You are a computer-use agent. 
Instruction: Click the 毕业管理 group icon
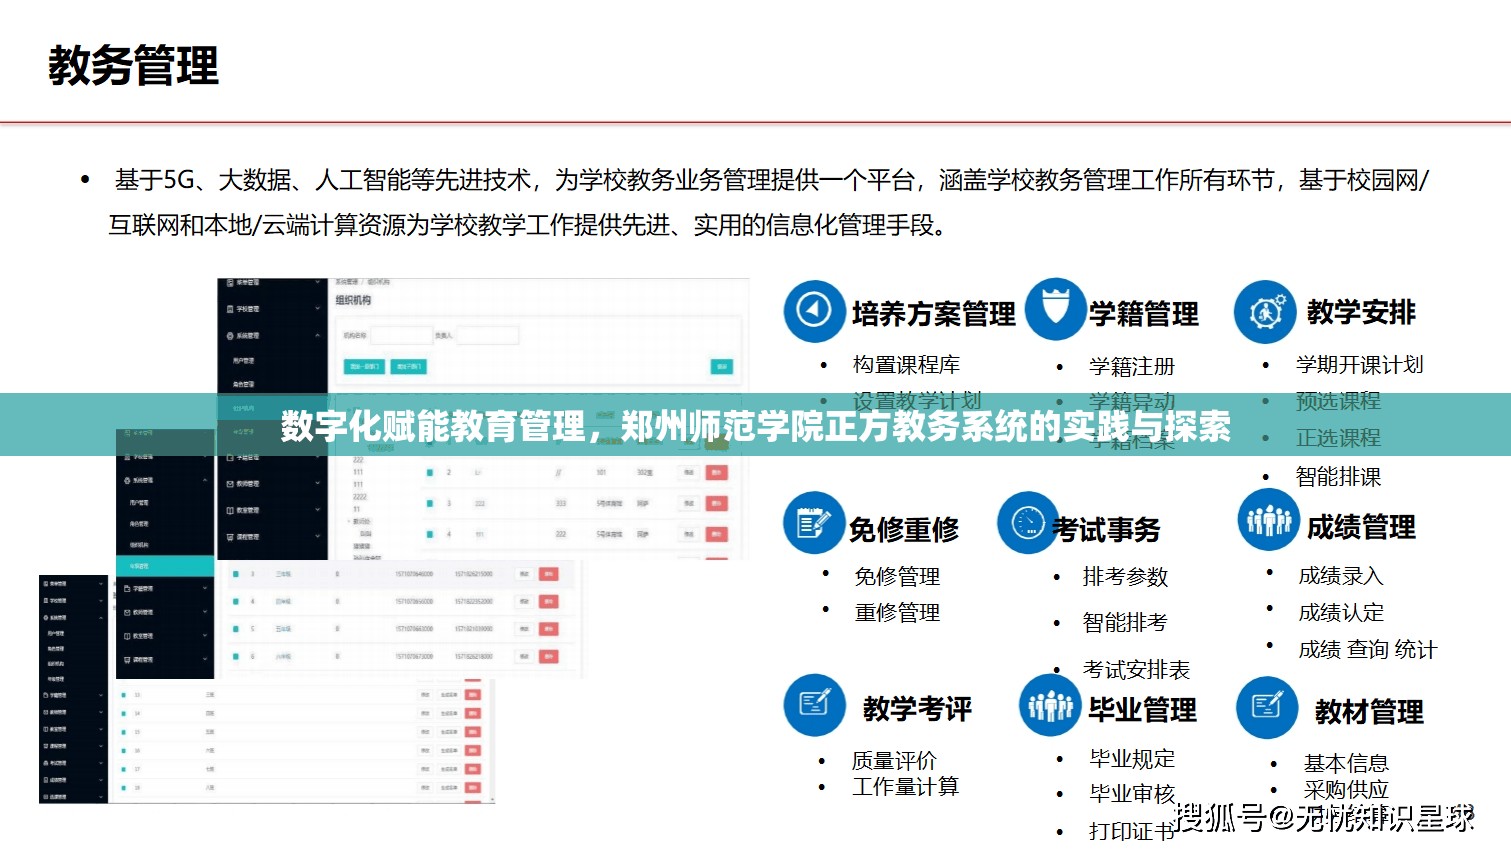tap(1050, 706)
